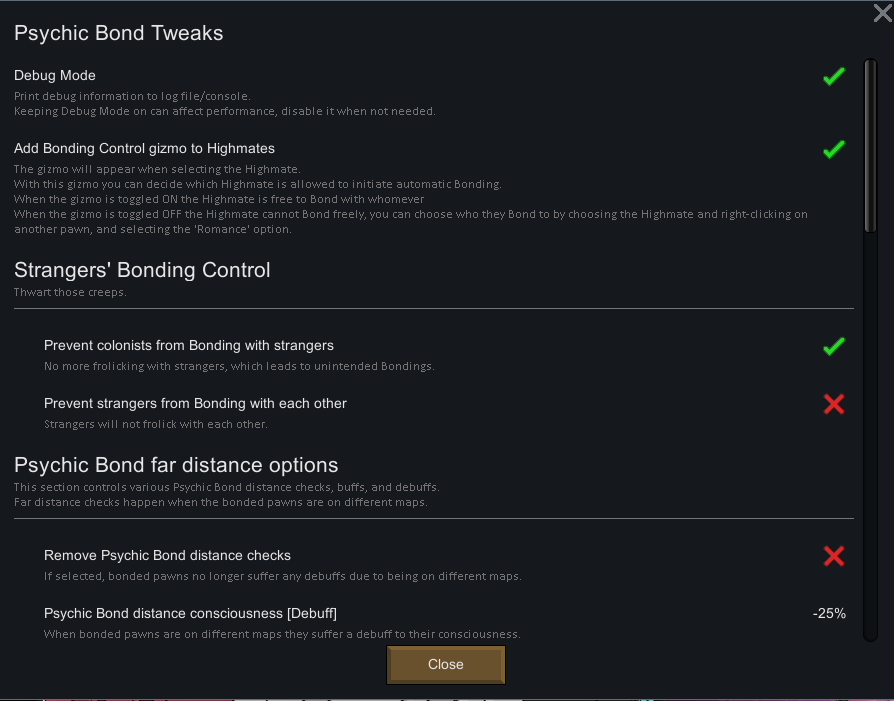Image resolution: width=894 pixels, height=701 pixels.
Task: Click the vertical scrollbar on the right
Action: pos(870,147)
